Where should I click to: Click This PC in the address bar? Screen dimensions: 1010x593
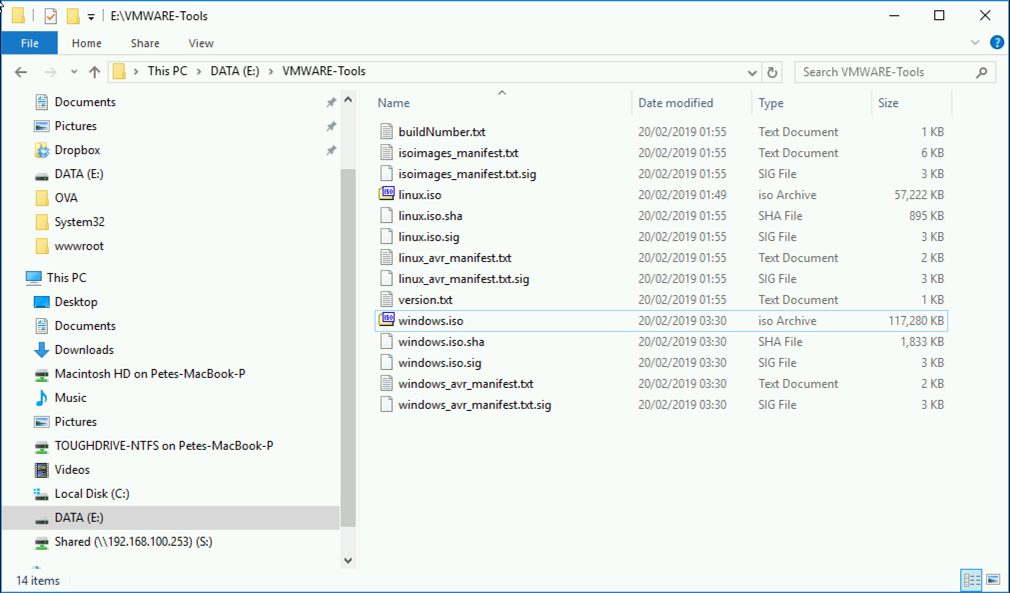click(x=167, y=71)
